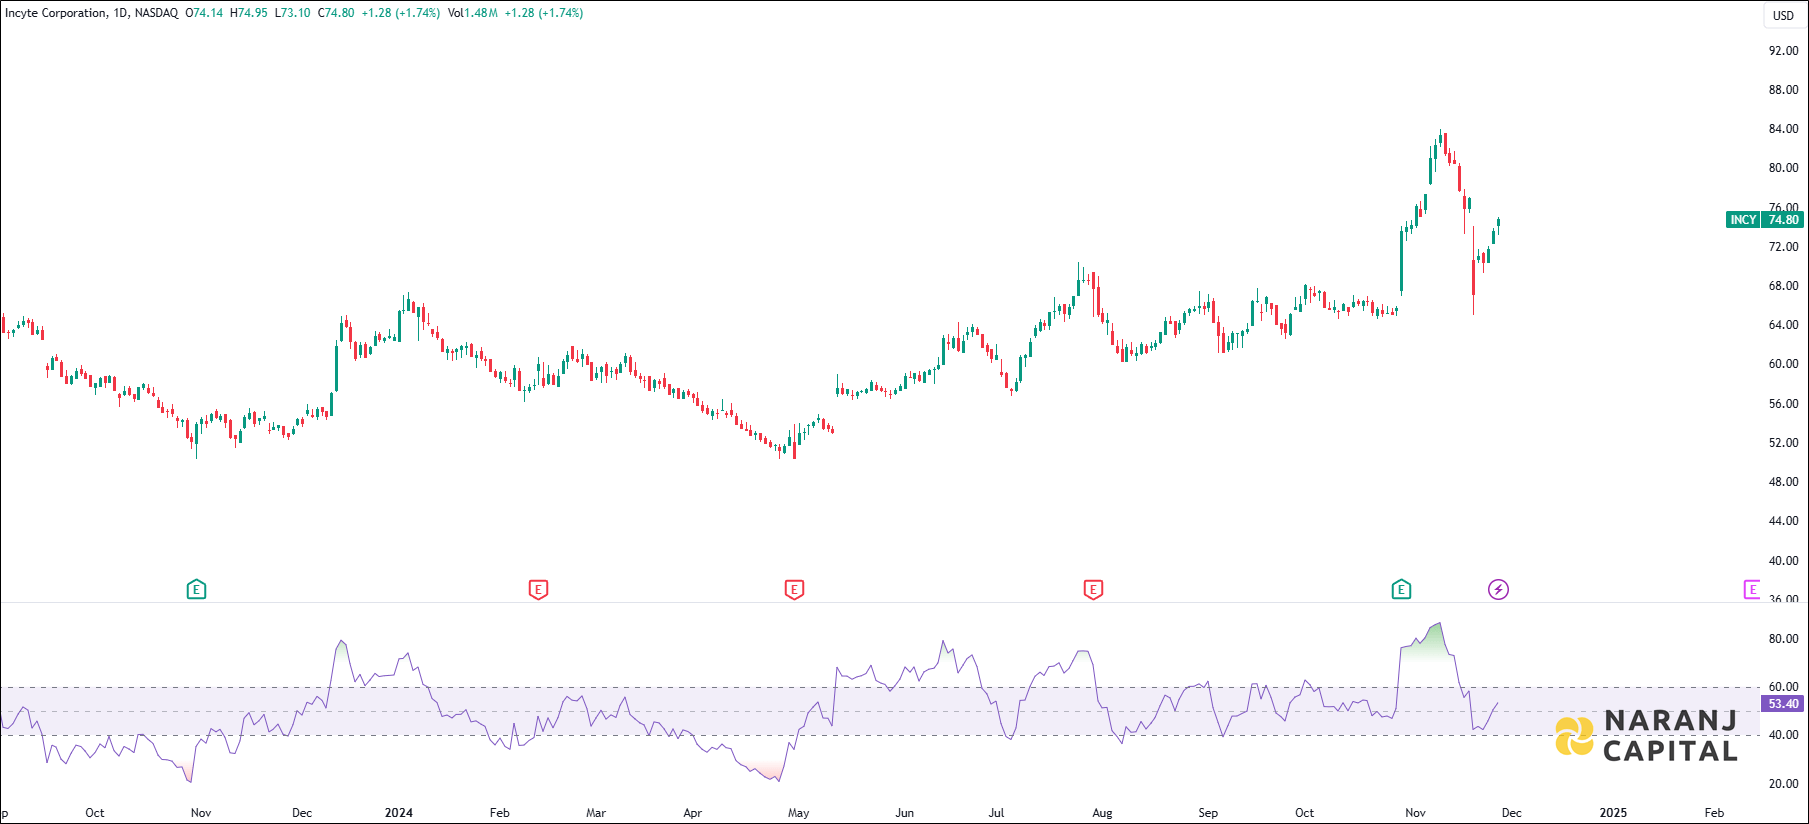This screenshot has height=824, width=1809.
Task: Click the green earnings marker near November 2024
Action: (1401, 590)
